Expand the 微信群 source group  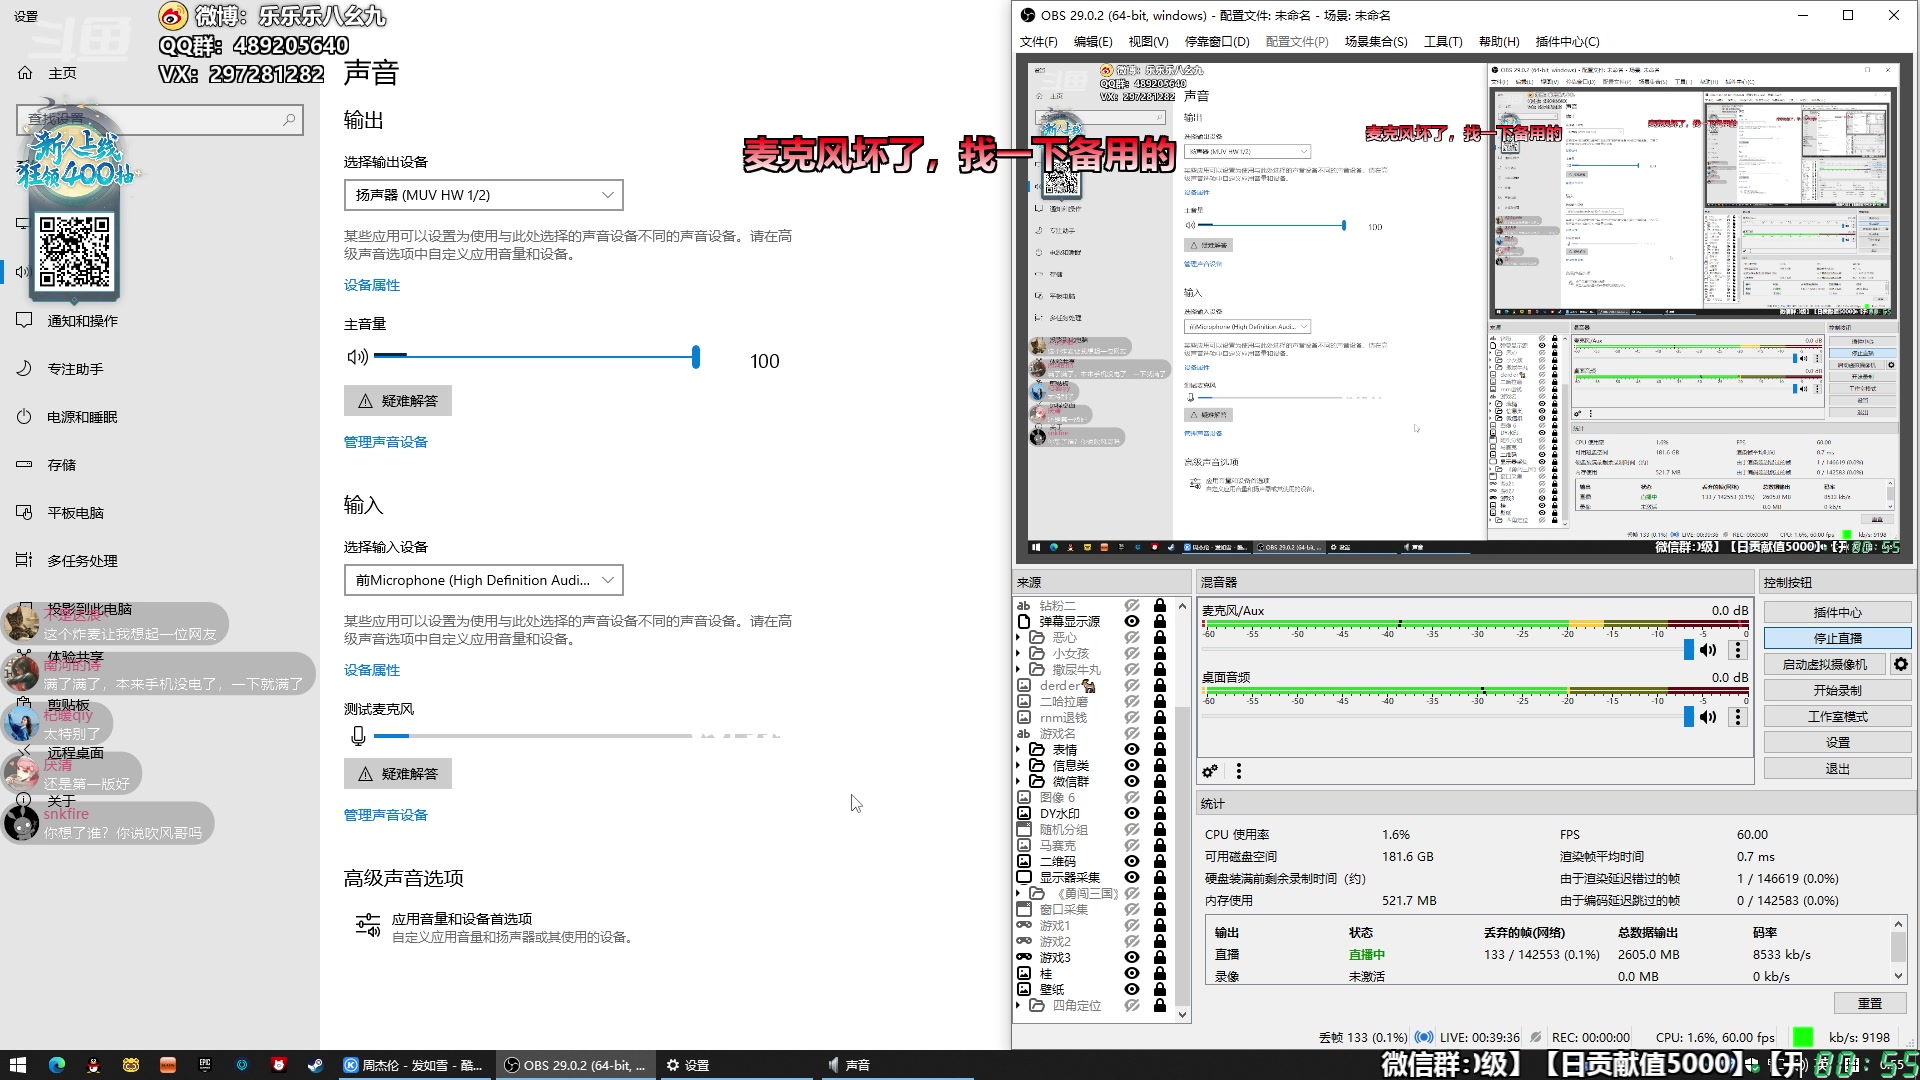(x=1019, y=781)
